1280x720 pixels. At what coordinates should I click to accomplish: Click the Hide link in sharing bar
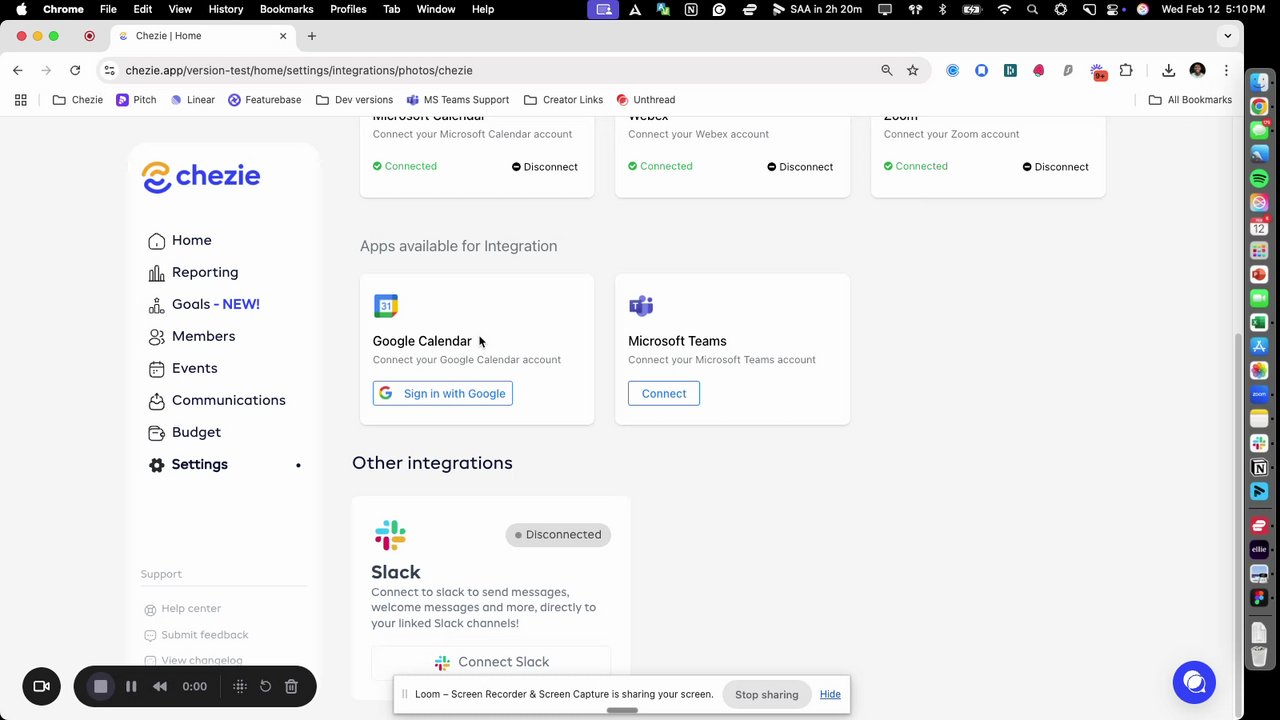830,695
